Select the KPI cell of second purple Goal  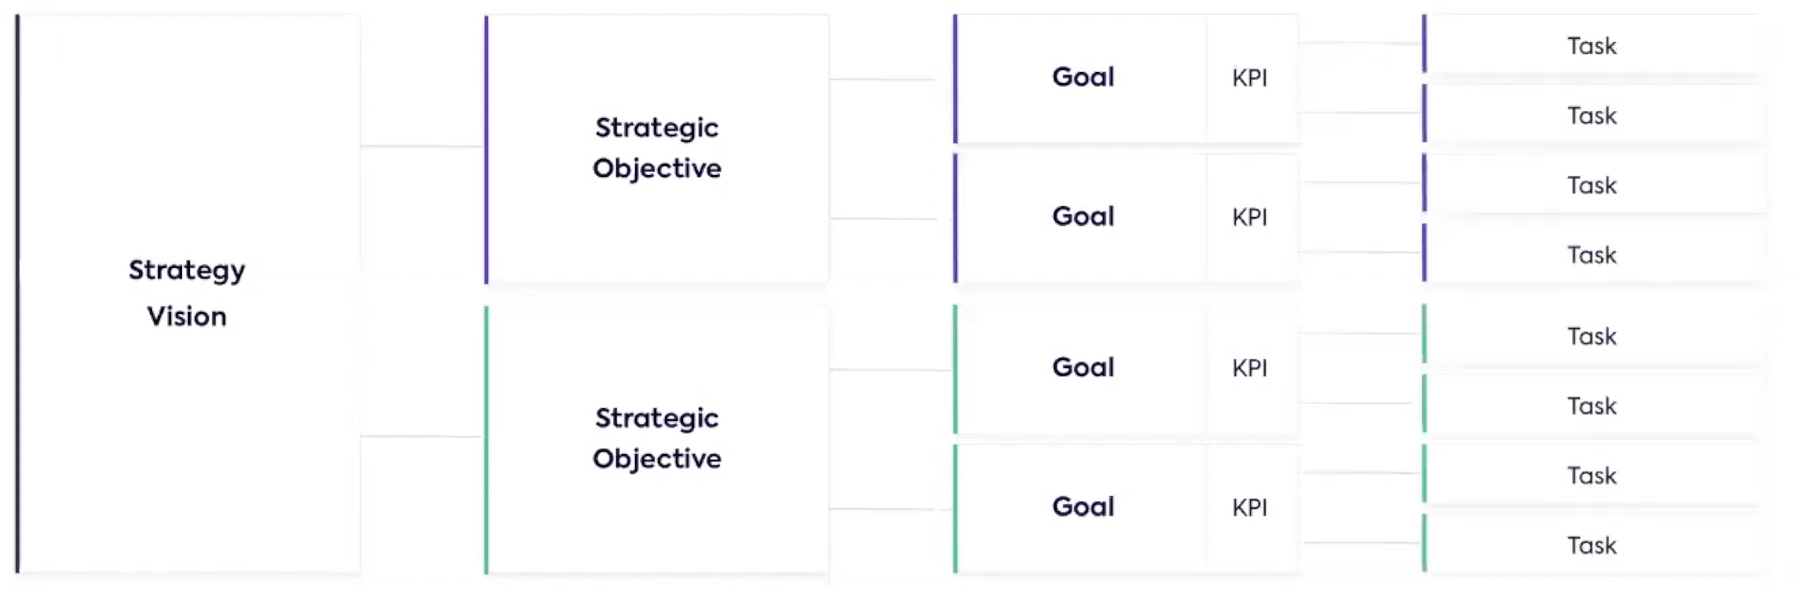[x=1250, y=217]
